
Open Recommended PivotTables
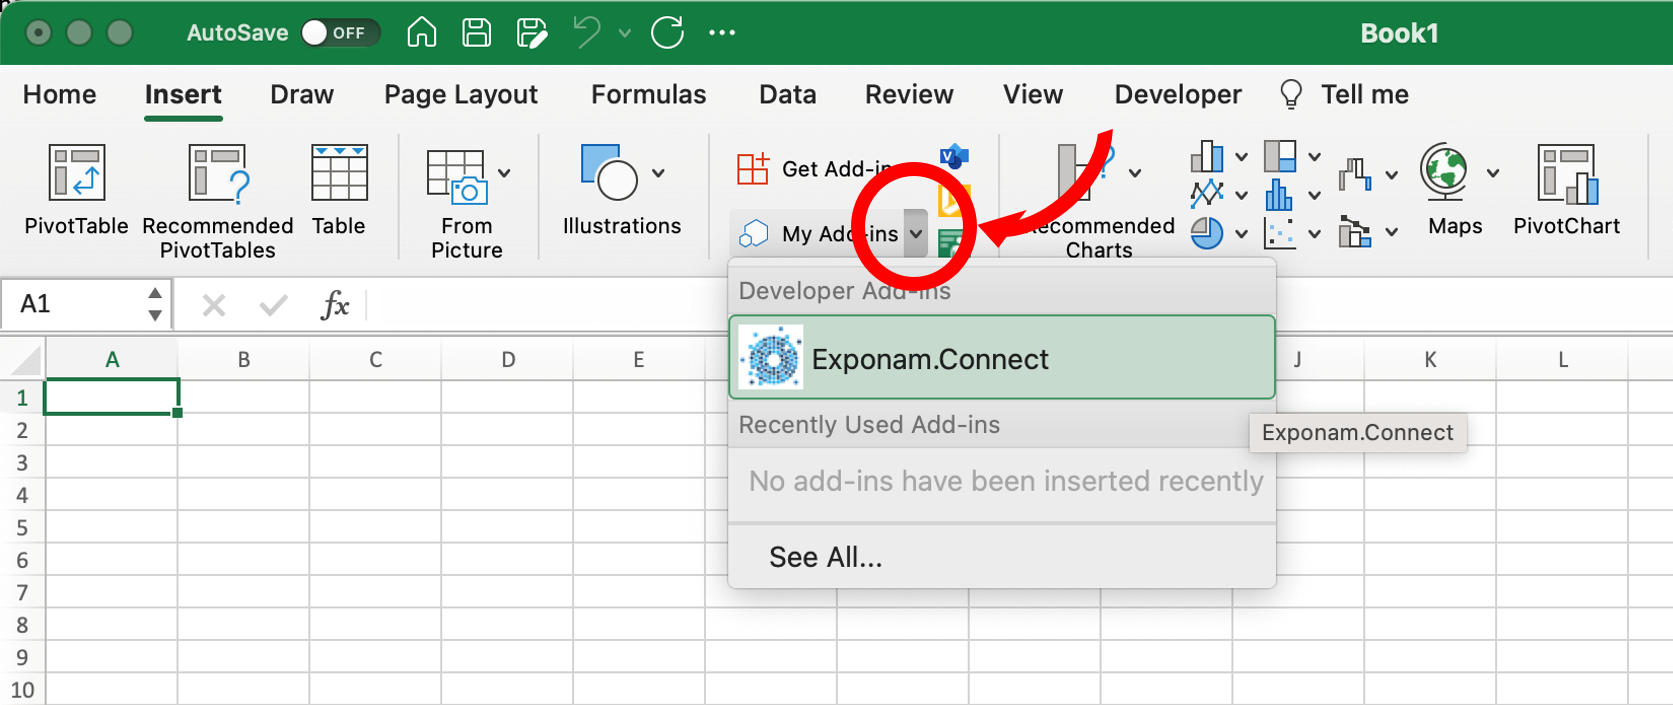click(x=218, y=175)
